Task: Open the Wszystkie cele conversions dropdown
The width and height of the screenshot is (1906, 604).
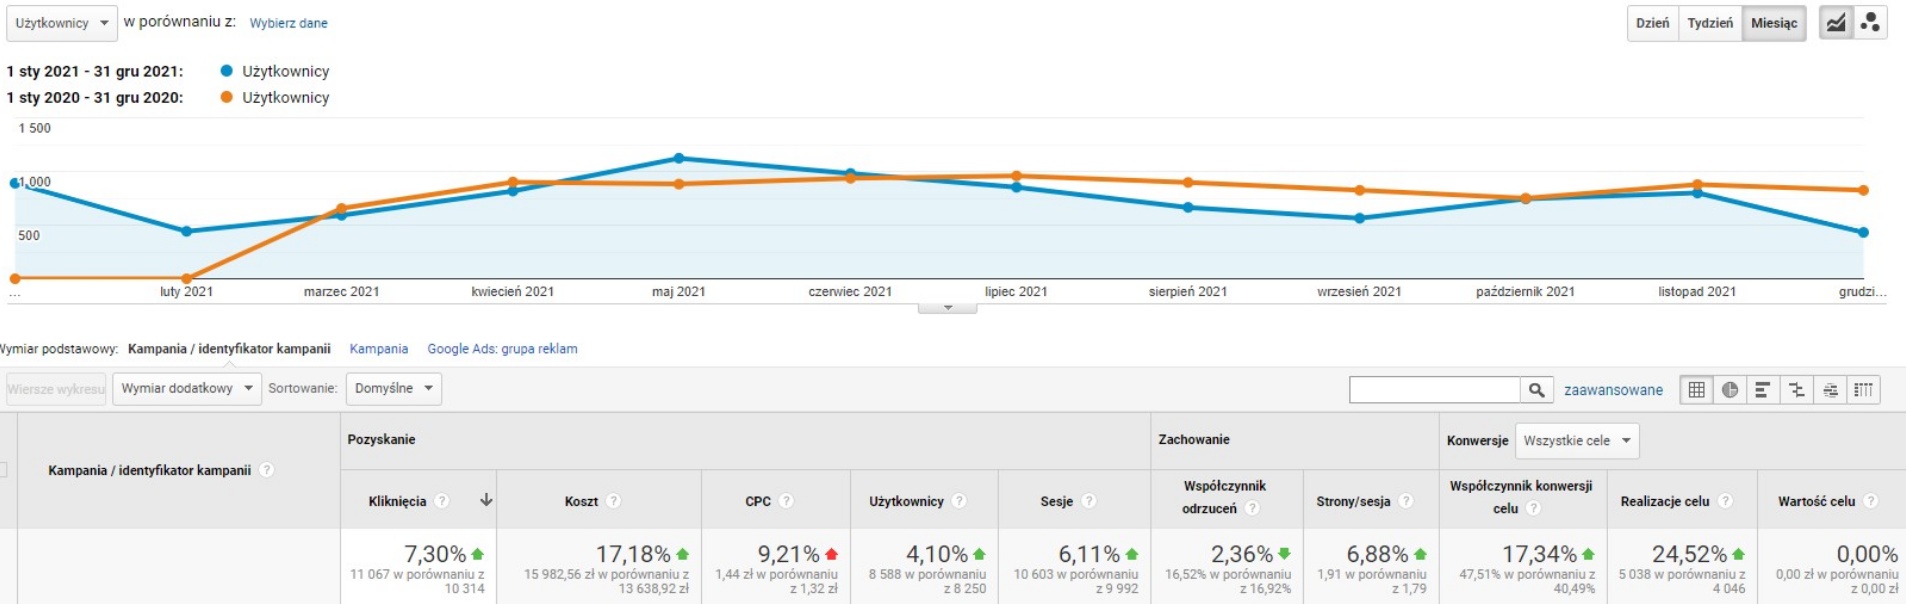Action: pos(1577,440)
